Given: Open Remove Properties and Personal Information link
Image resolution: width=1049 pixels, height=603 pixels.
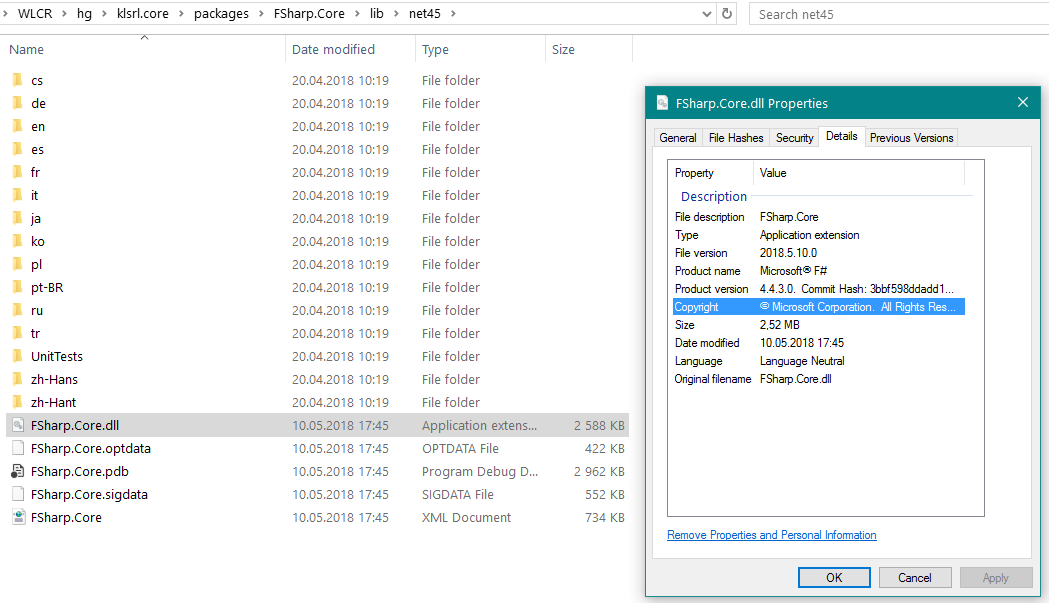Looking at the screenshot, I should (771, 535).
